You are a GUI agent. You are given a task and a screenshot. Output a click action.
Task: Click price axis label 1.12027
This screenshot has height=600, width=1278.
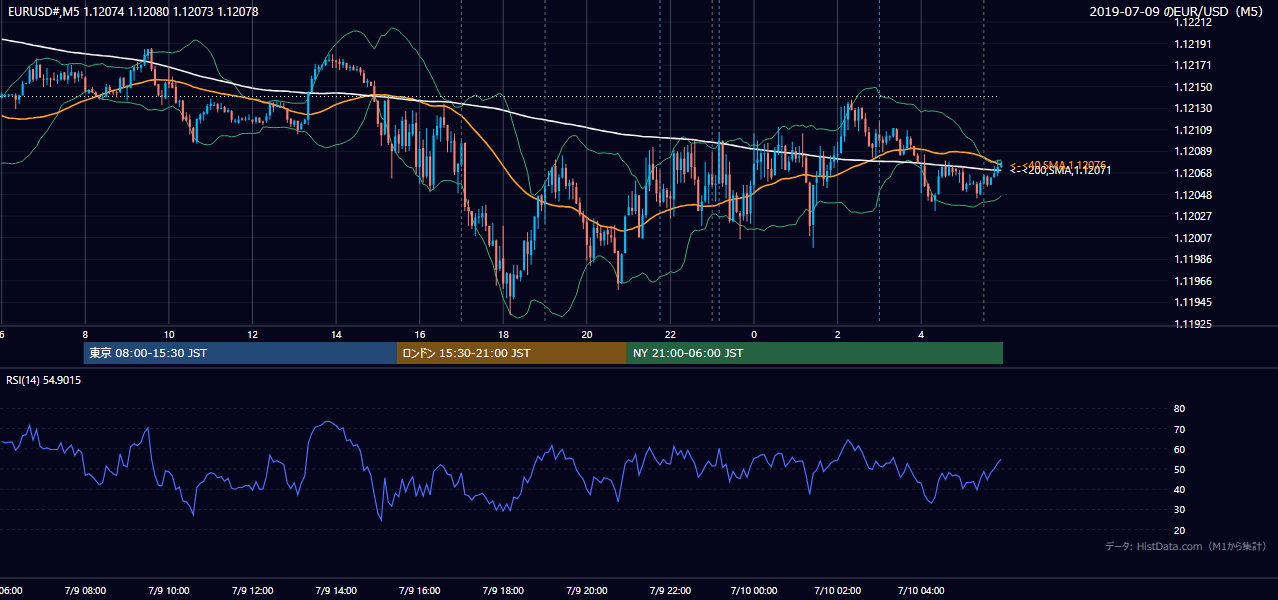1194,216
